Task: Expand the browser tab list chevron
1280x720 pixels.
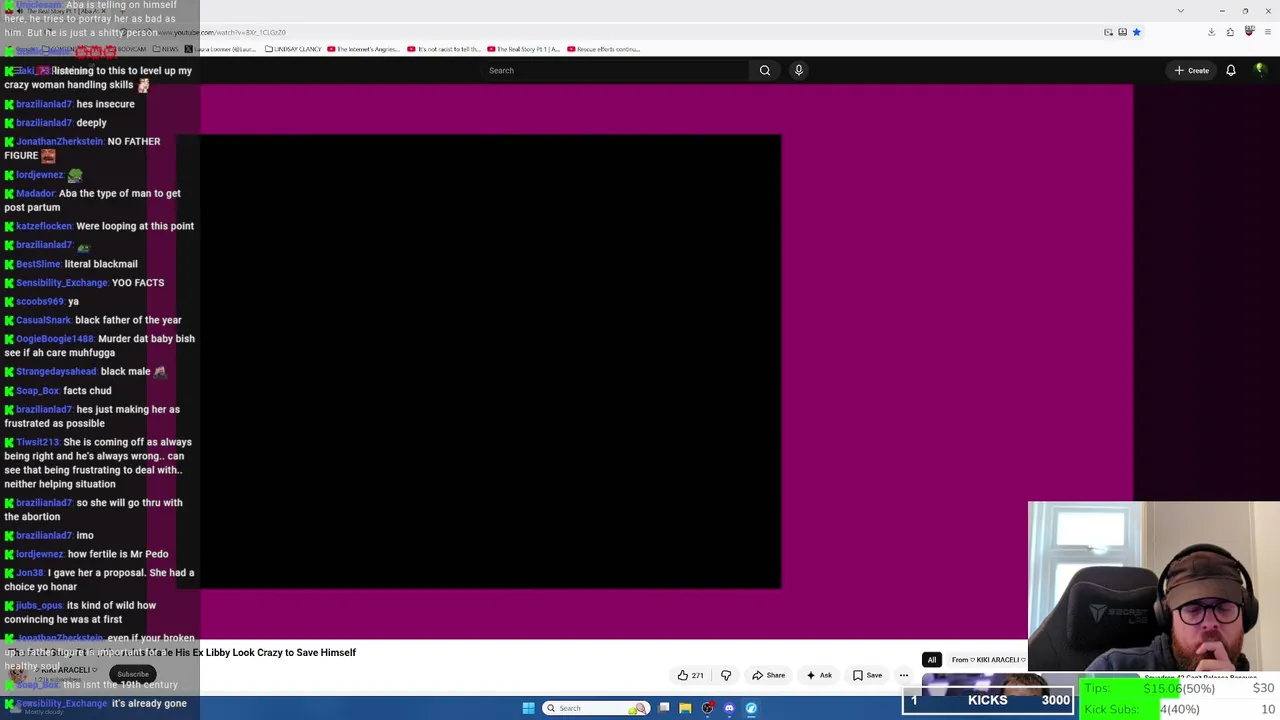Action: tap(1181, 11)
